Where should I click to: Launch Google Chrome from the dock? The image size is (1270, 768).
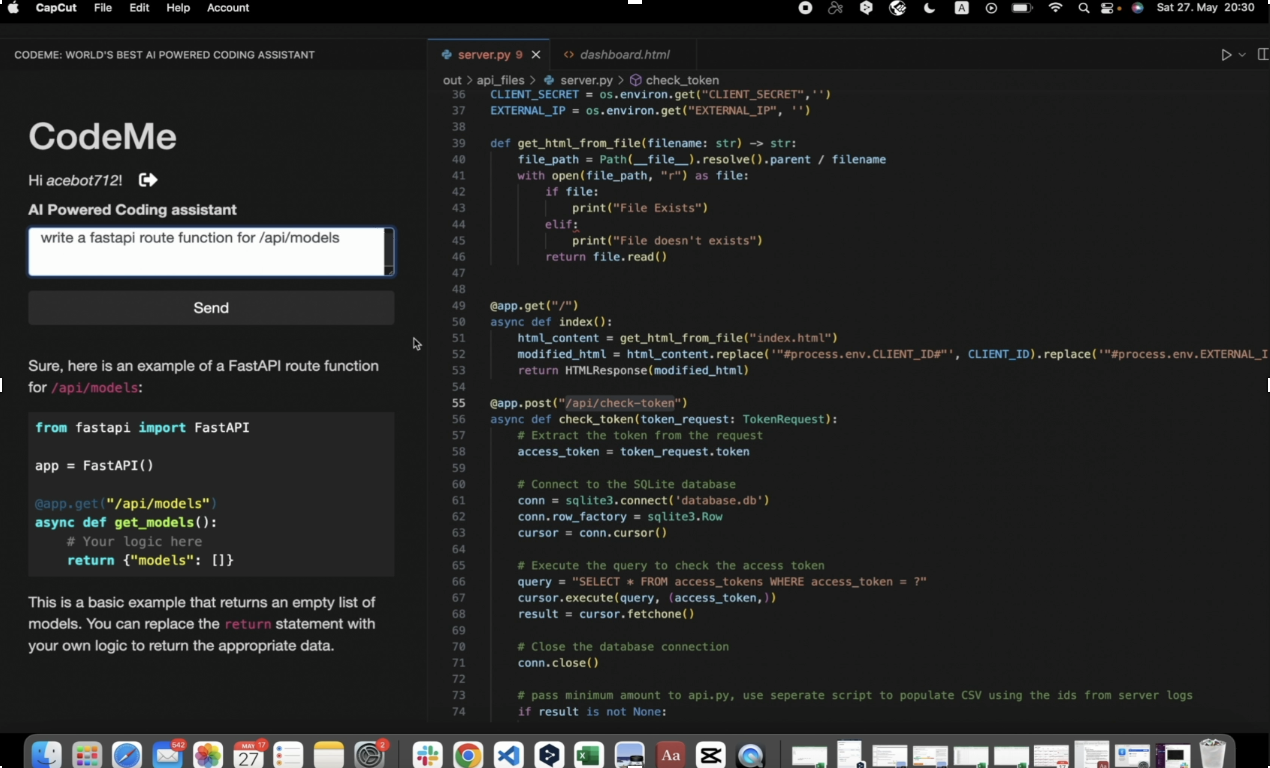point(467,755)
